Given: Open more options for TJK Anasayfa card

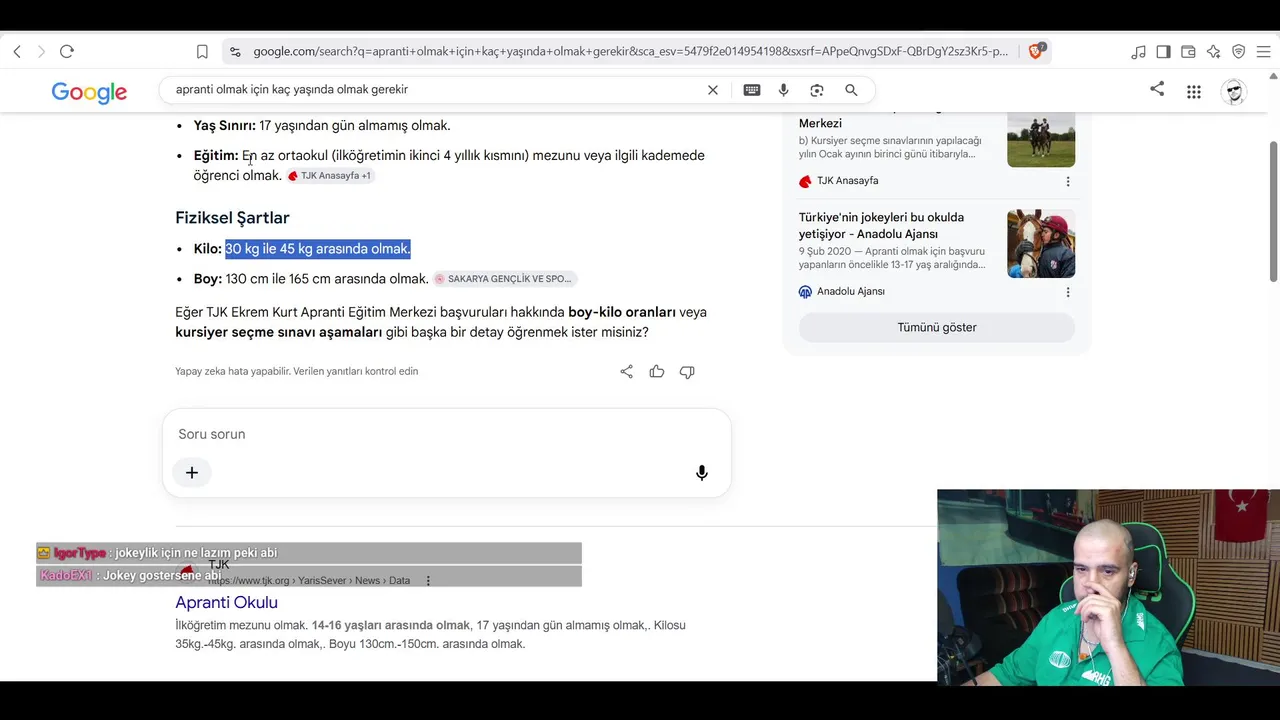Looking at the screenshot, I should [x=1068, y=181].
